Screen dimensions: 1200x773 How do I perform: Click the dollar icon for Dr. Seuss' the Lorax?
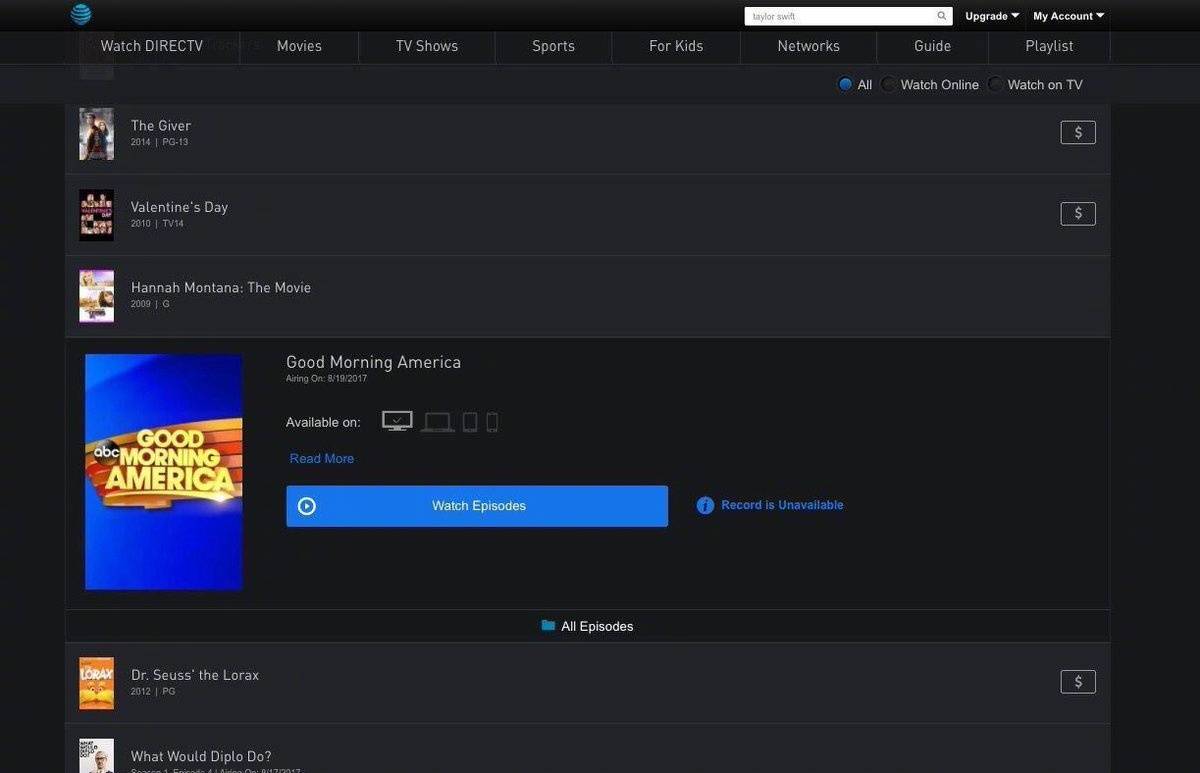(1078, 682)
